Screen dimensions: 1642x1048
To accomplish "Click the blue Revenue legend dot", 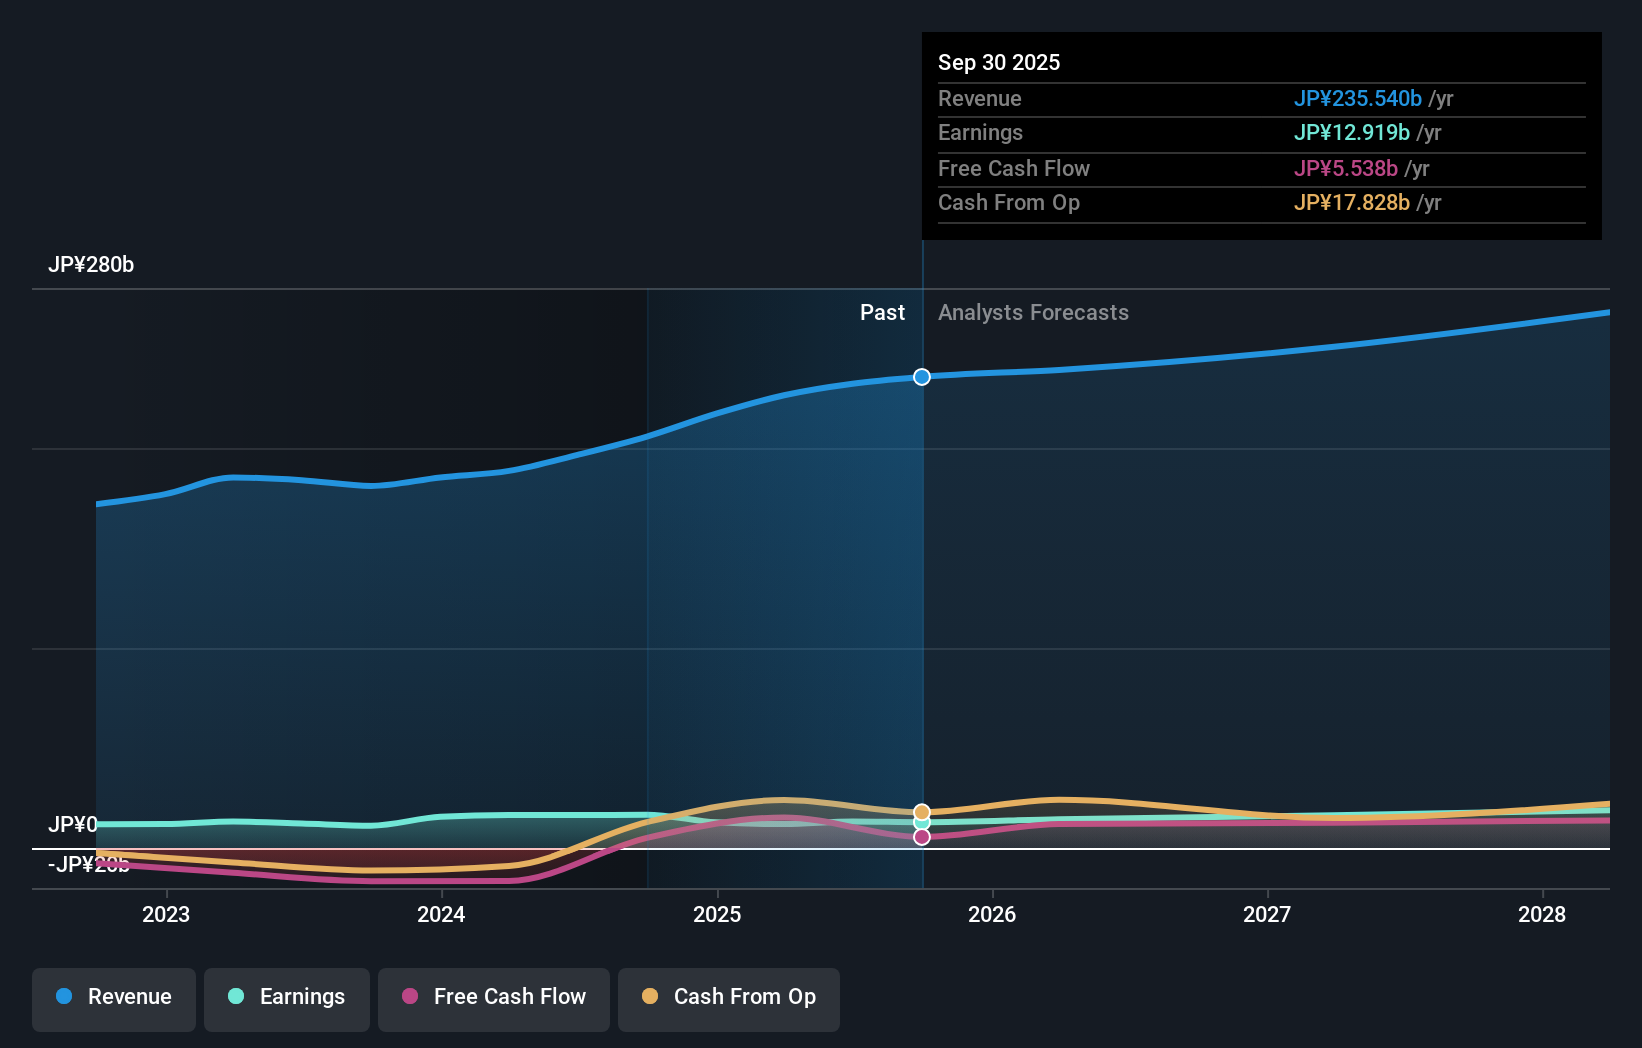I will point(64,997).
